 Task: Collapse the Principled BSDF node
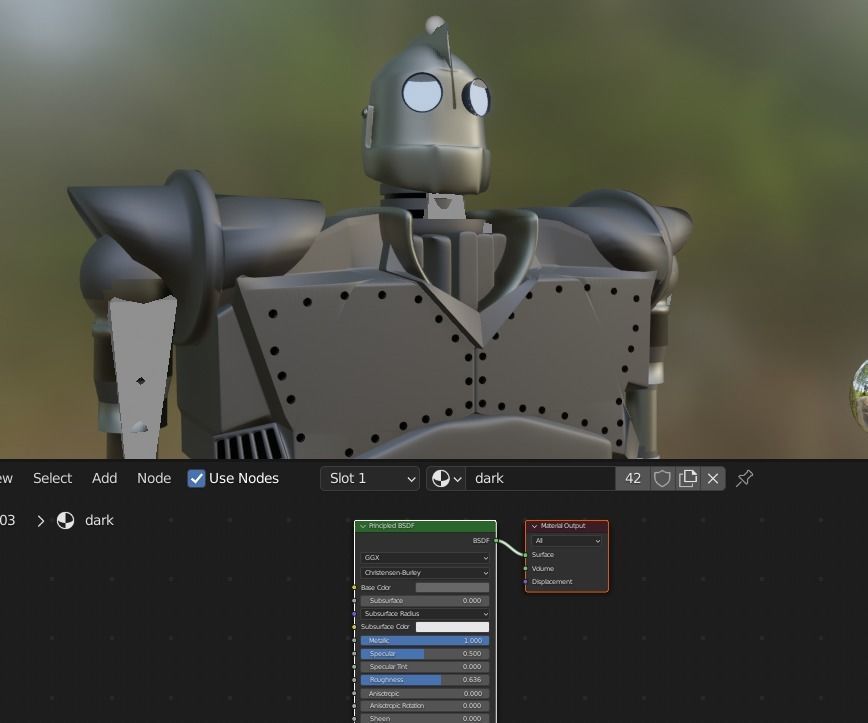(x=363, y=526)
